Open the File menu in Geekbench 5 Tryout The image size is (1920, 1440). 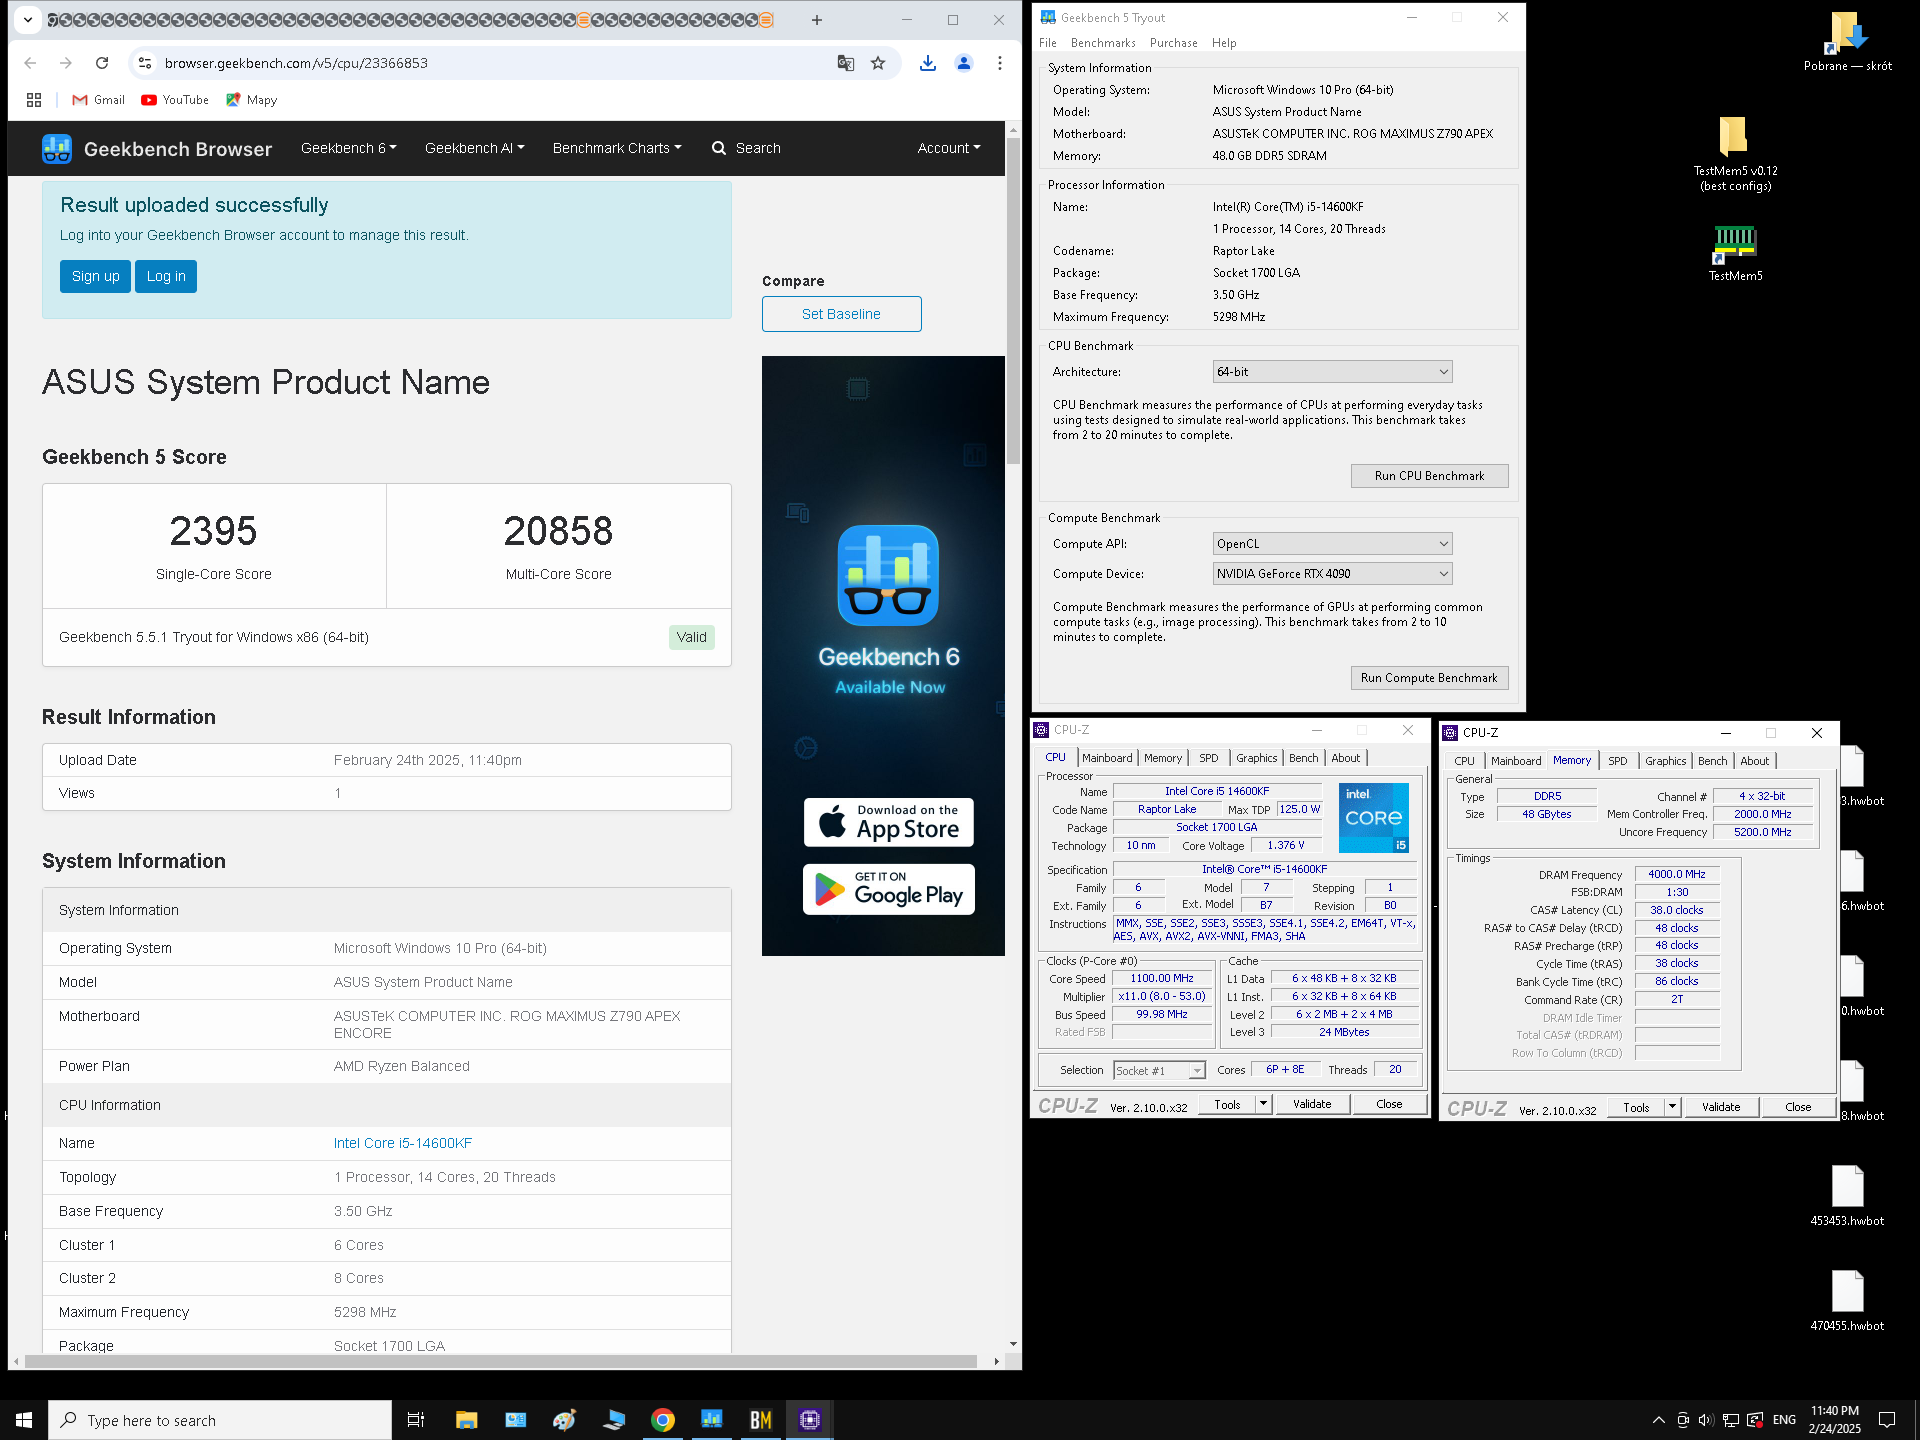click(1047, 43)
